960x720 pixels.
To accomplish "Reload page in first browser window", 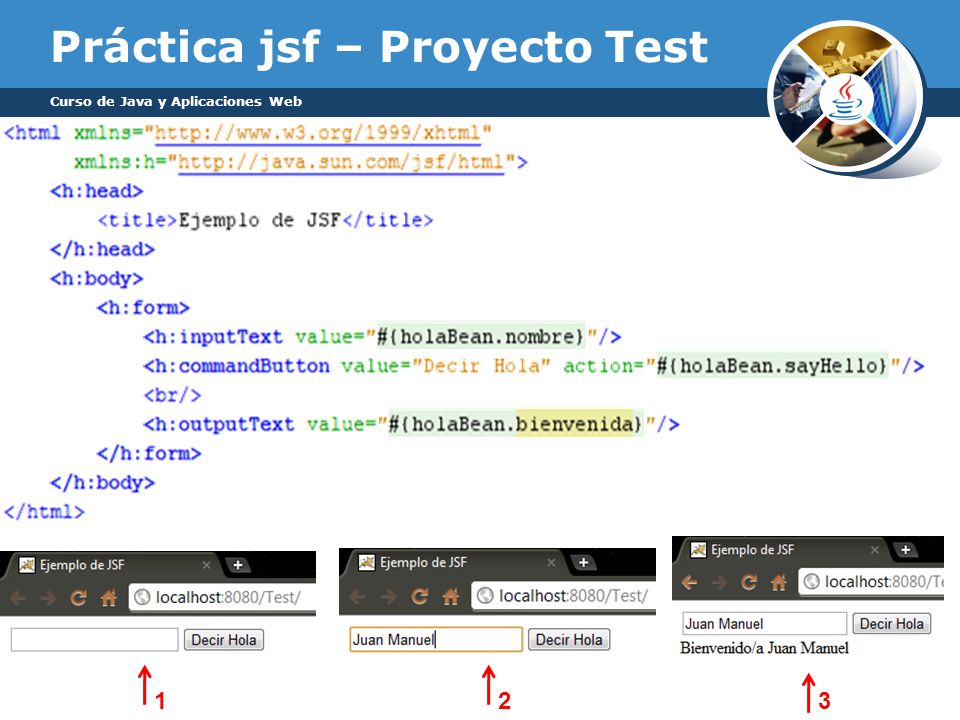I will click(78, 598).
